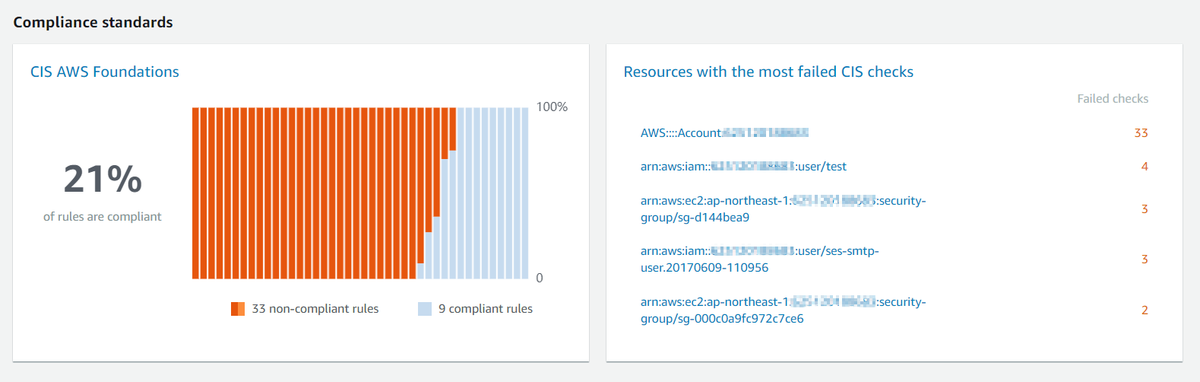
Task: Click the '9 compliant rules' legend label
Action: pyautogui.click(x=485, y=309)
